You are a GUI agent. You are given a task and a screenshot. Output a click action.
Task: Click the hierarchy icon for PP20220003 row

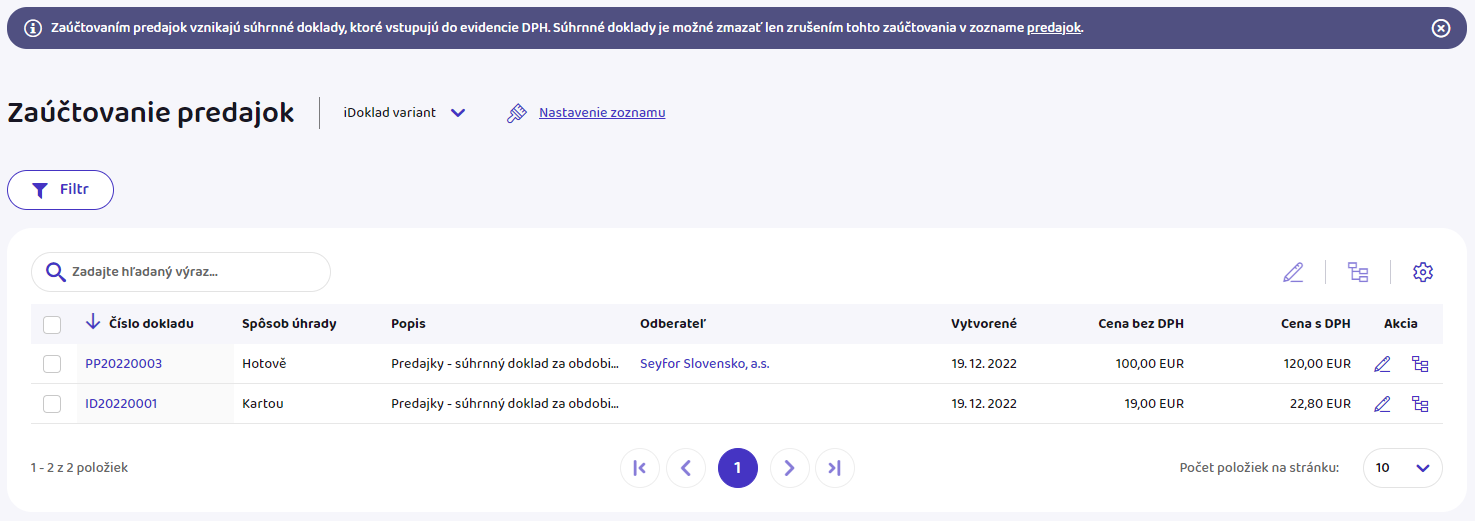1420,364
